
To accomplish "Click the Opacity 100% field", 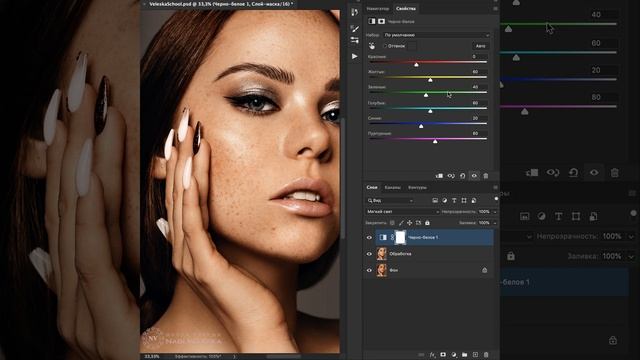I will [x=484, y=212].
